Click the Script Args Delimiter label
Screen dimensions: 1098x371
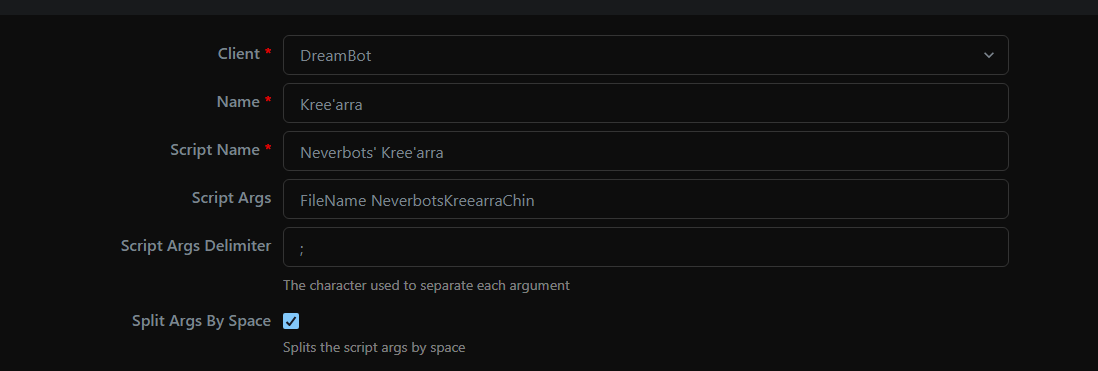click(x=195, y=246)
